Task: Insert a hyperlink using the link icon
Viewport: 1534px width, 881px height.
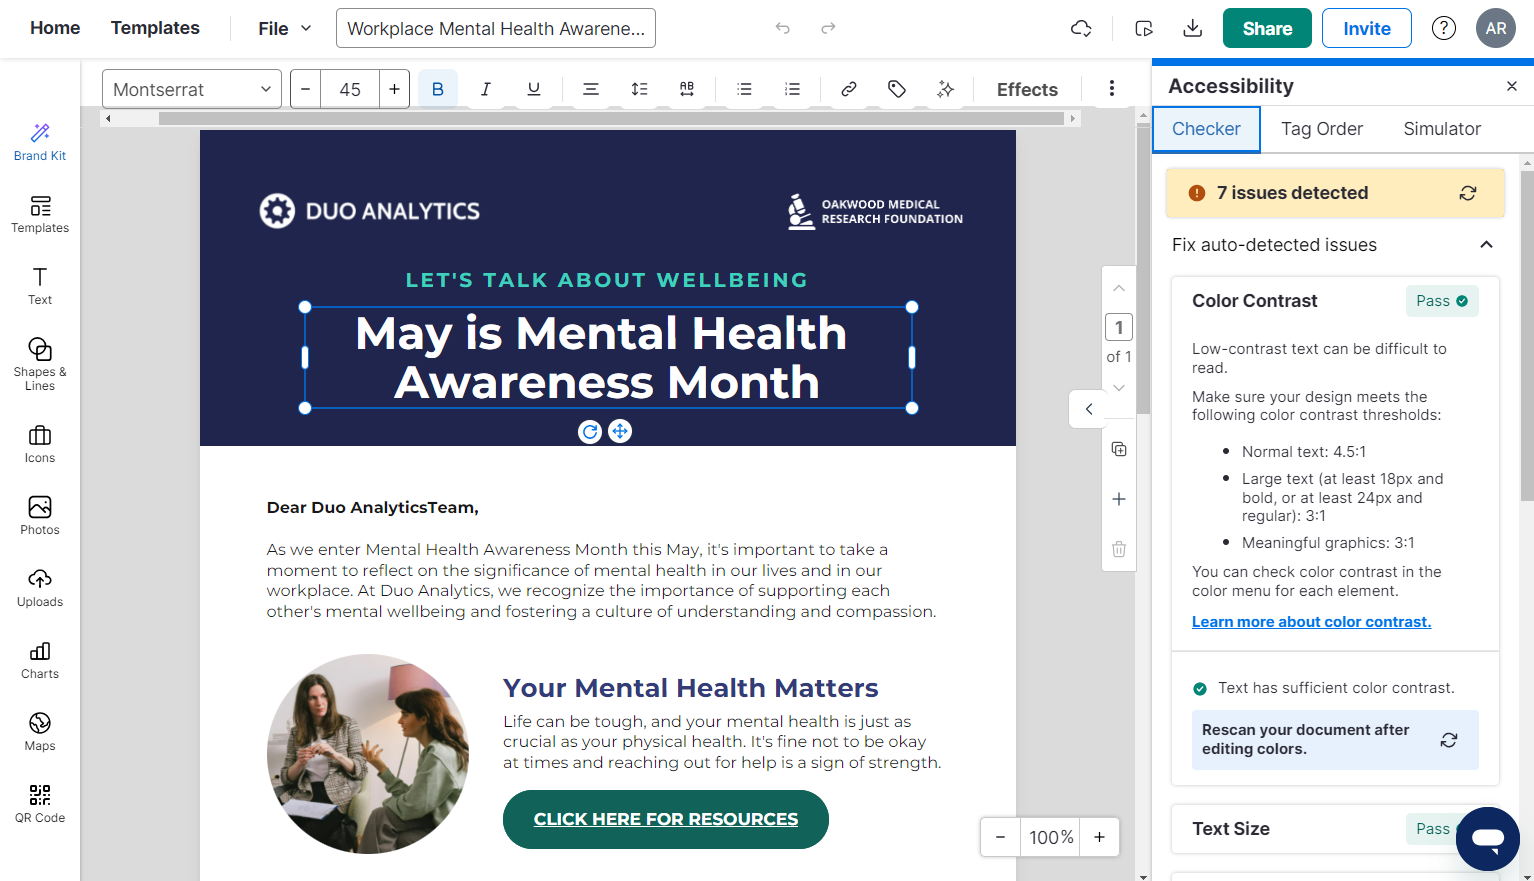Action: point(848,89)
